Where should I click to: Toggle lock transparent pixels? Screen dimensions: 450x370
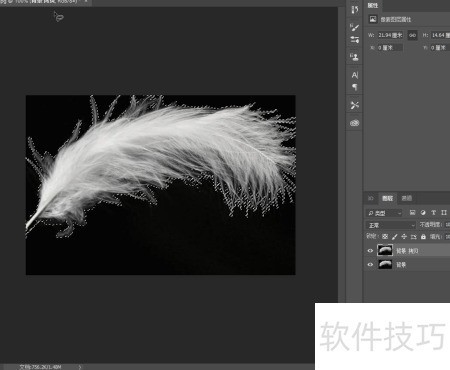point(385,237)
